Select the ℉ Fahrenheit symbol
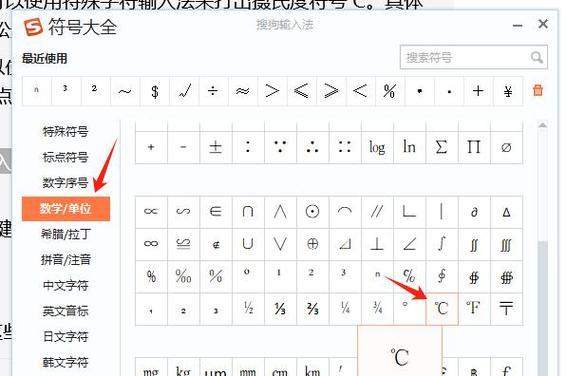This screenshot has width=566, height=376. click(474, 309)
